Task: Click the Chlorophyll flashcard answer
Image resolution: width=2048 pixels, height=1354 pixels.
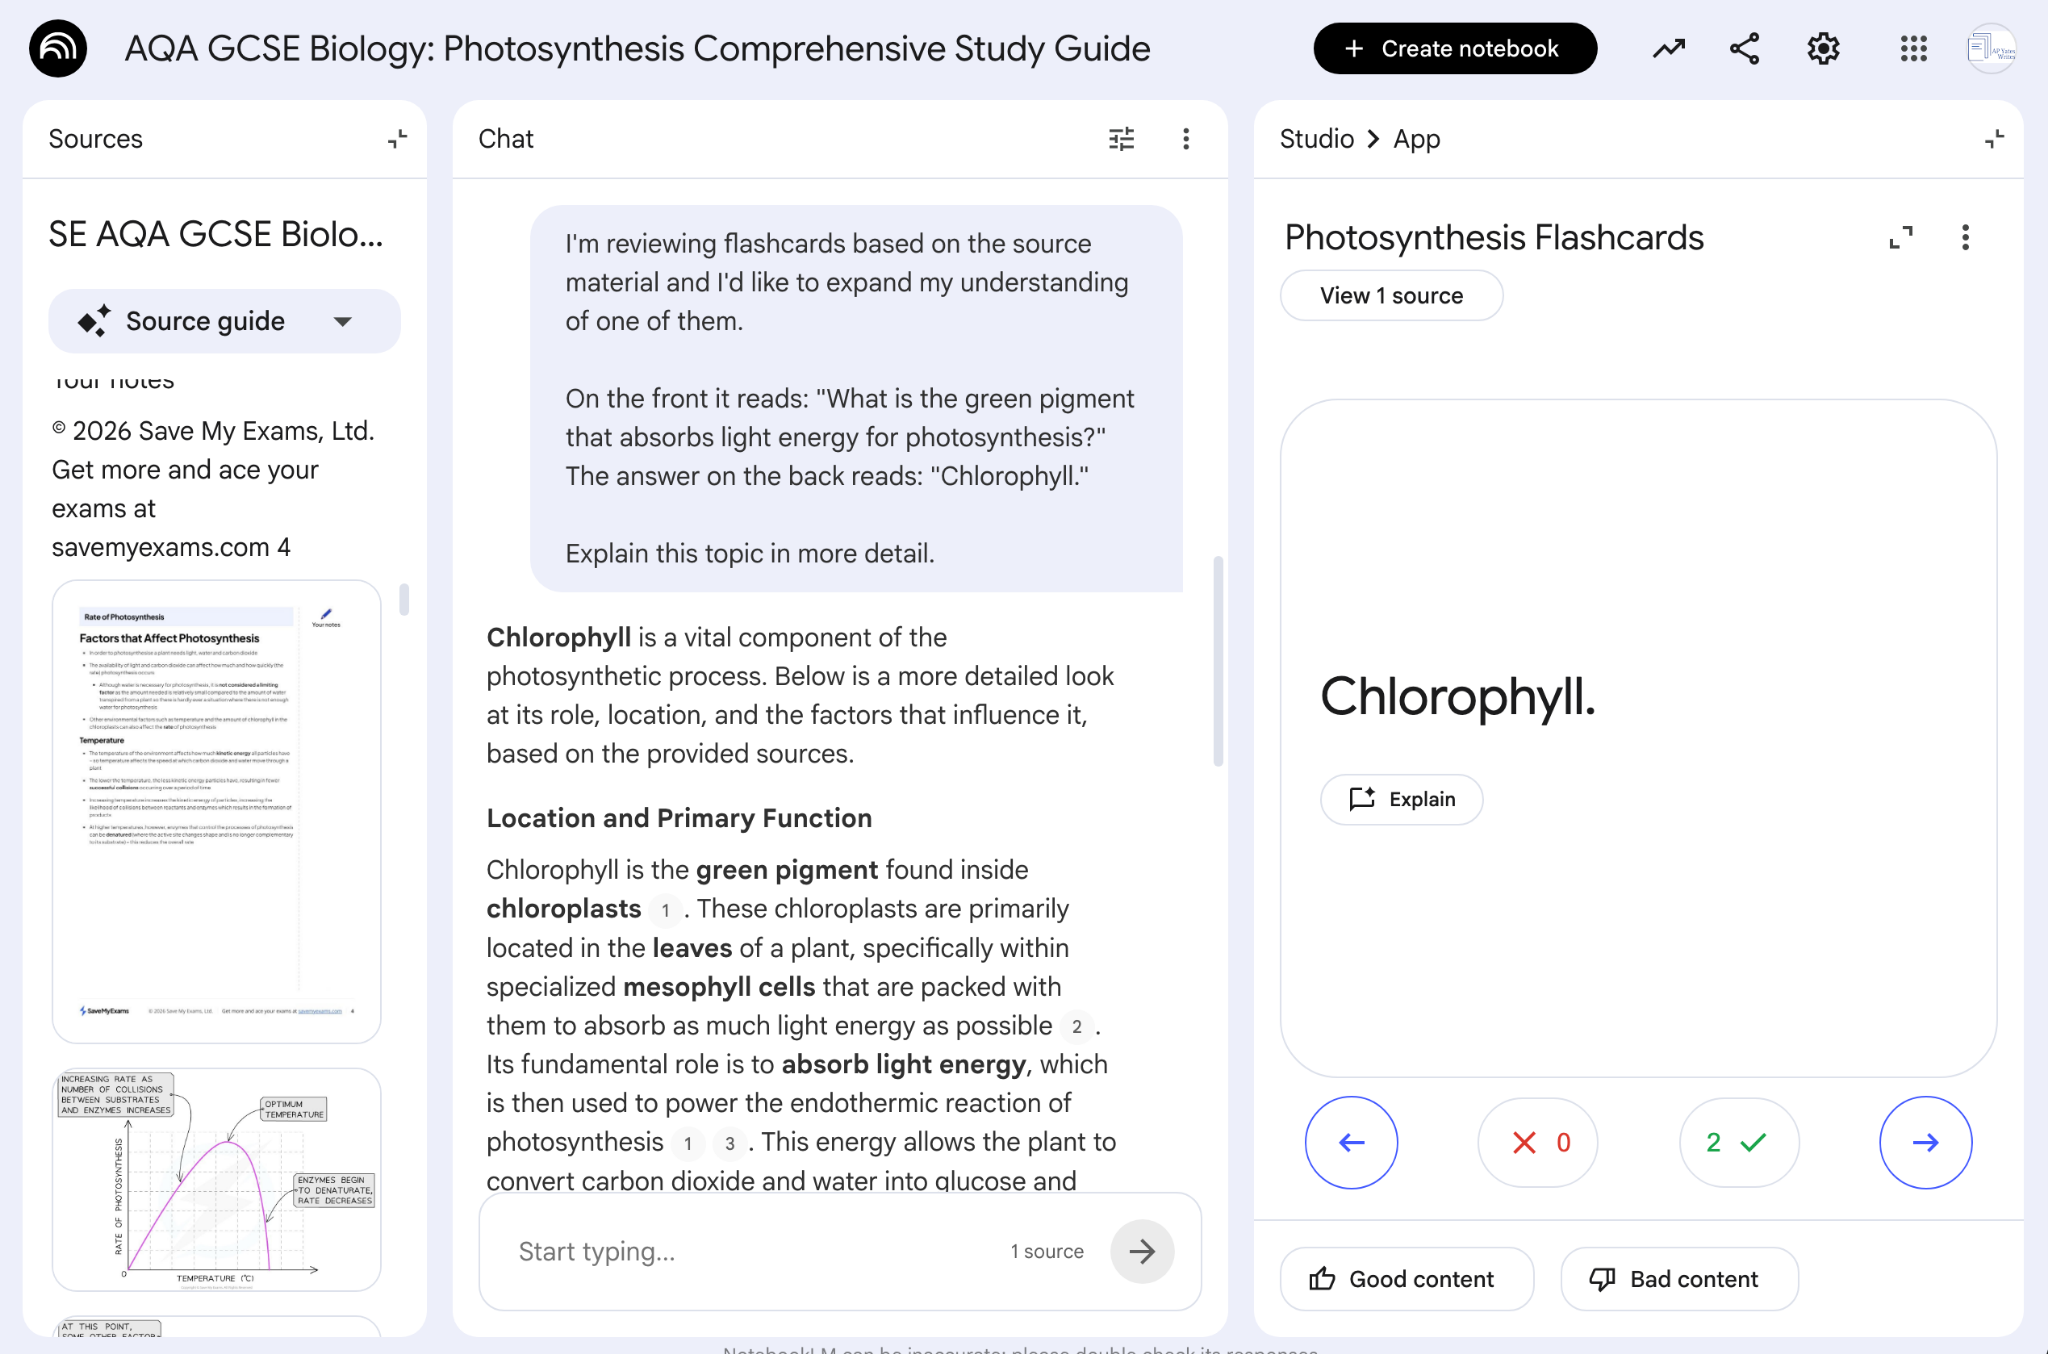Action: [1457, 696]
